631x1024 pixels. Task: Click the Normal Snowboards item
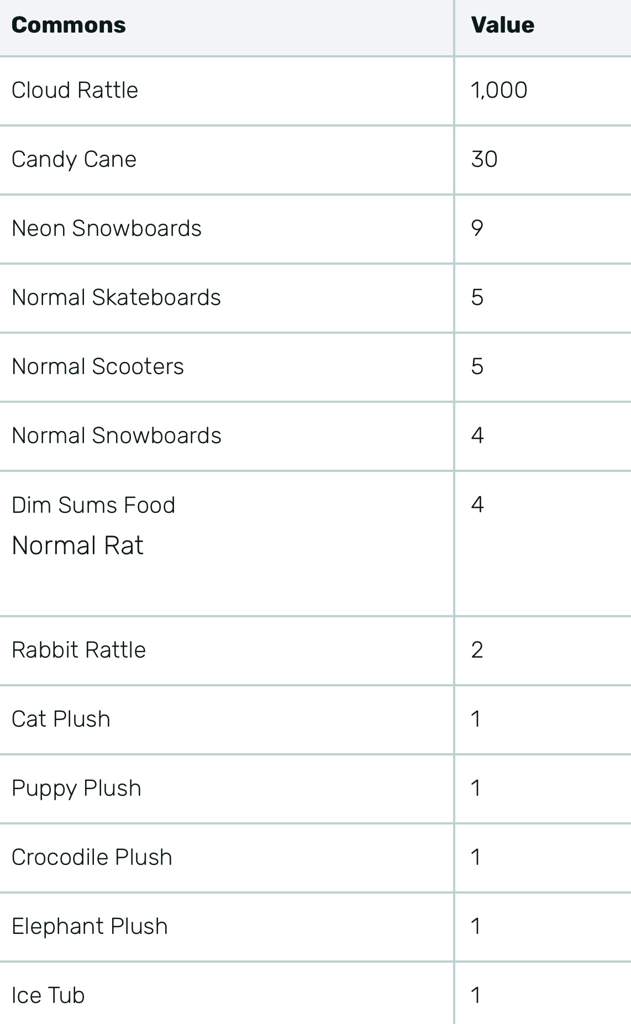coord(117,436)
